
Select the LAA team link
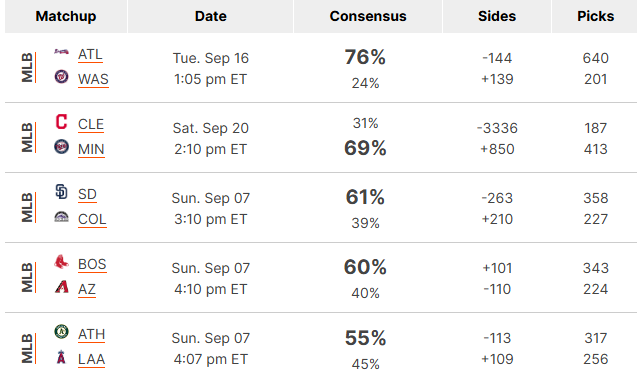(91, 359)
